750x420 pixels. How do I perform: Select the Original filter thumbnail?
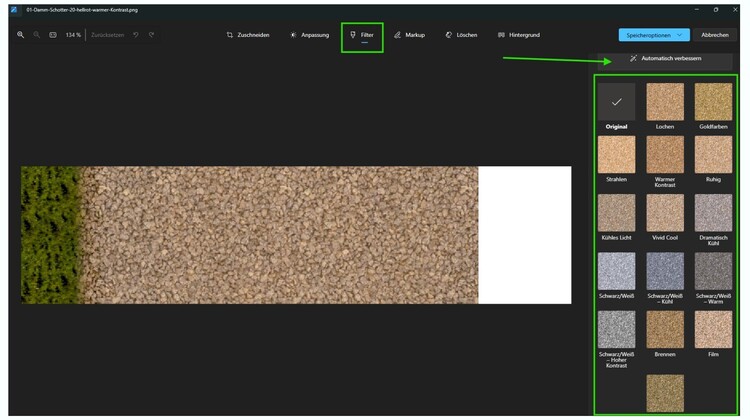[x=616, y=102]
